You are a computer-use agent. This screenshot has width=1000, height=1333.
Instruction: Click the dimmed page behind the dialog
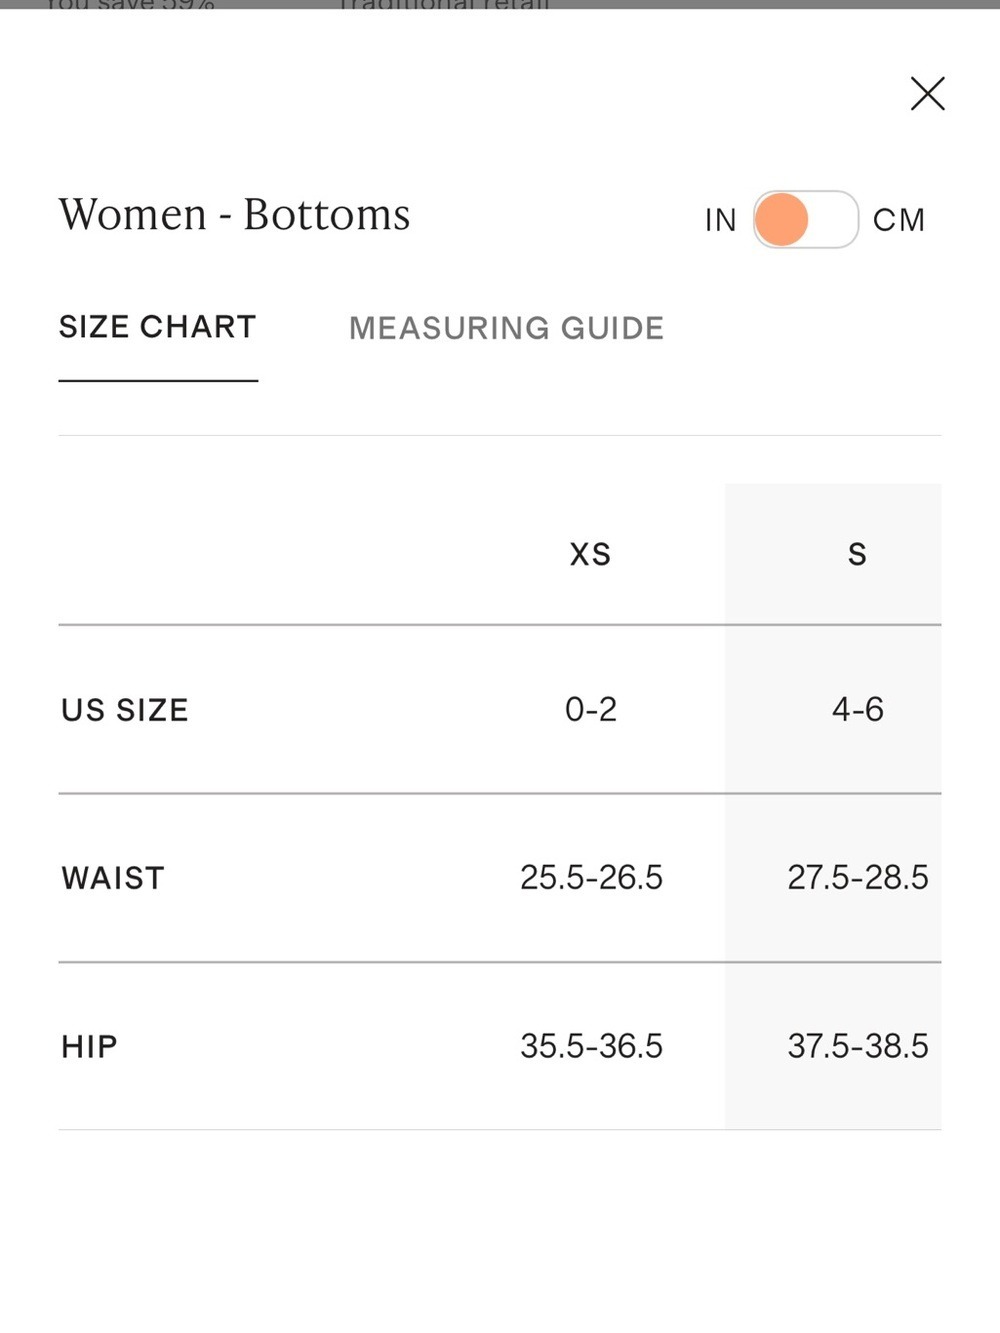coord(500,4)
